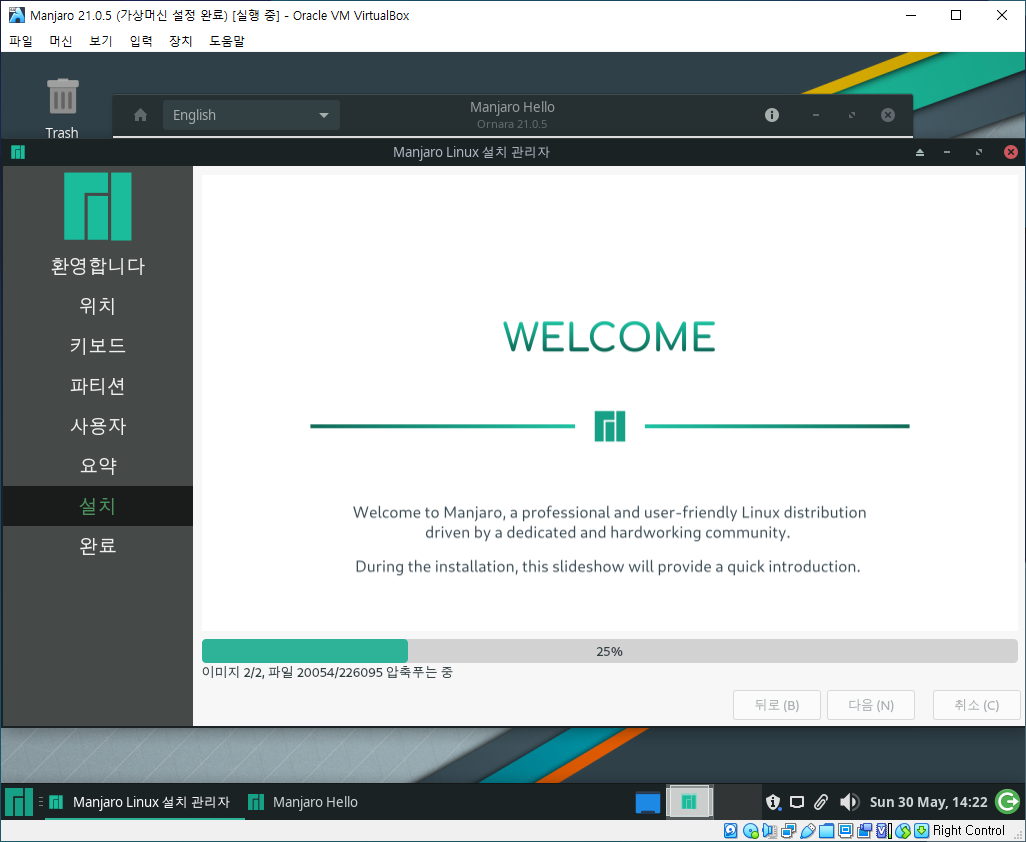
Task: Click VirtualBox shared folders status icon
Action: click(x=826, y=831)
